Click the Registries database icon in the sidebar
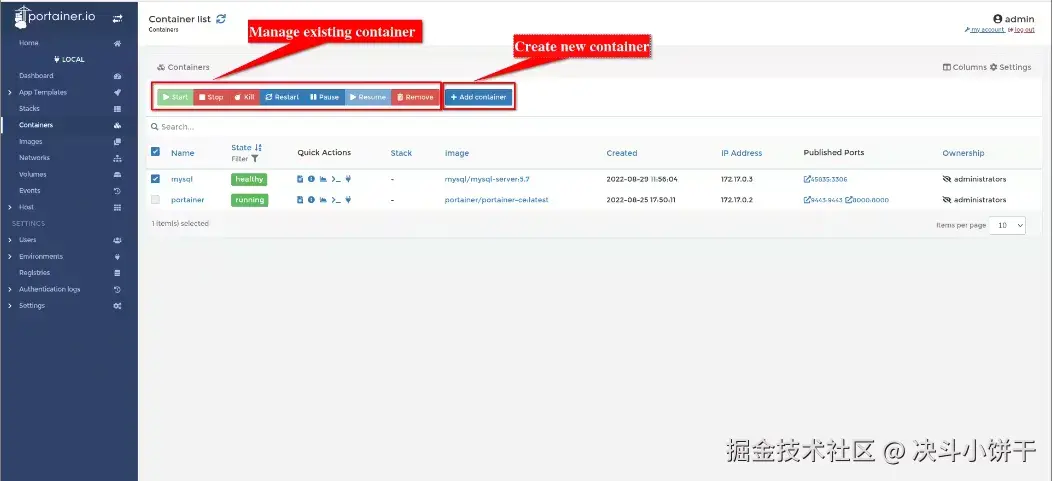 point(118,273)
